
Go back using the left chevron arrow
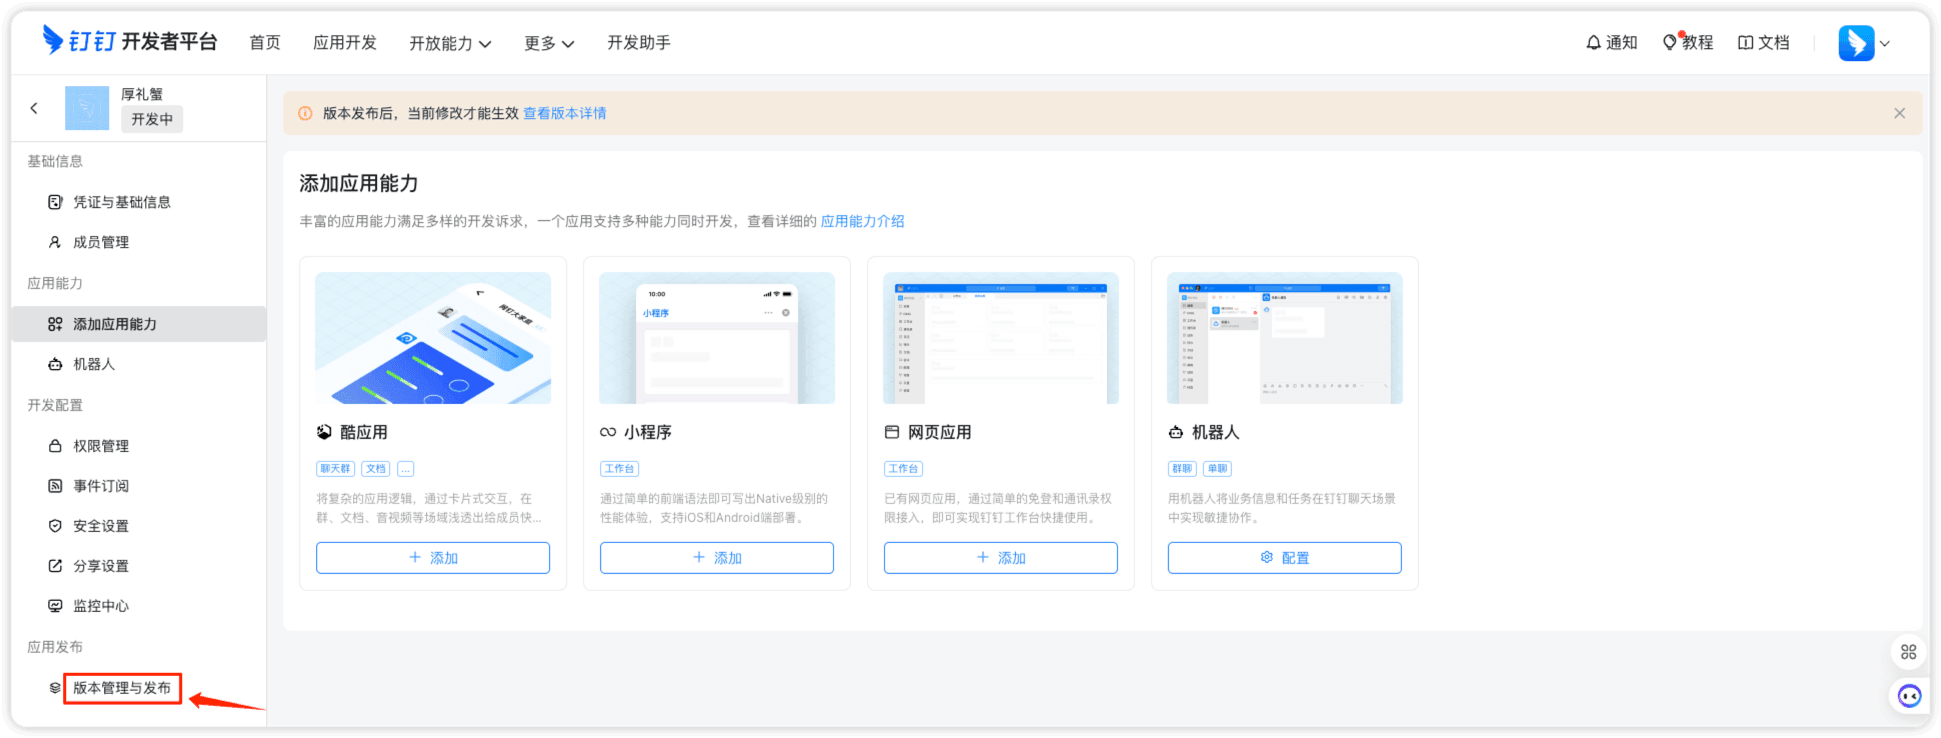pos(34,108)
